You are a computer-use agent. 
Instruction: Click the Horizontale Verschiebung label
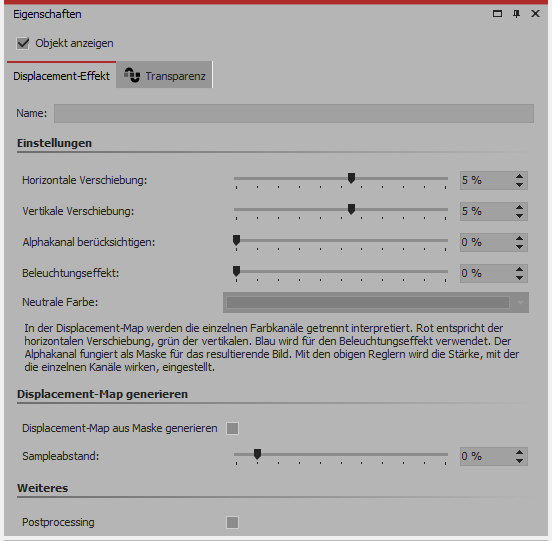coord(84,180)
